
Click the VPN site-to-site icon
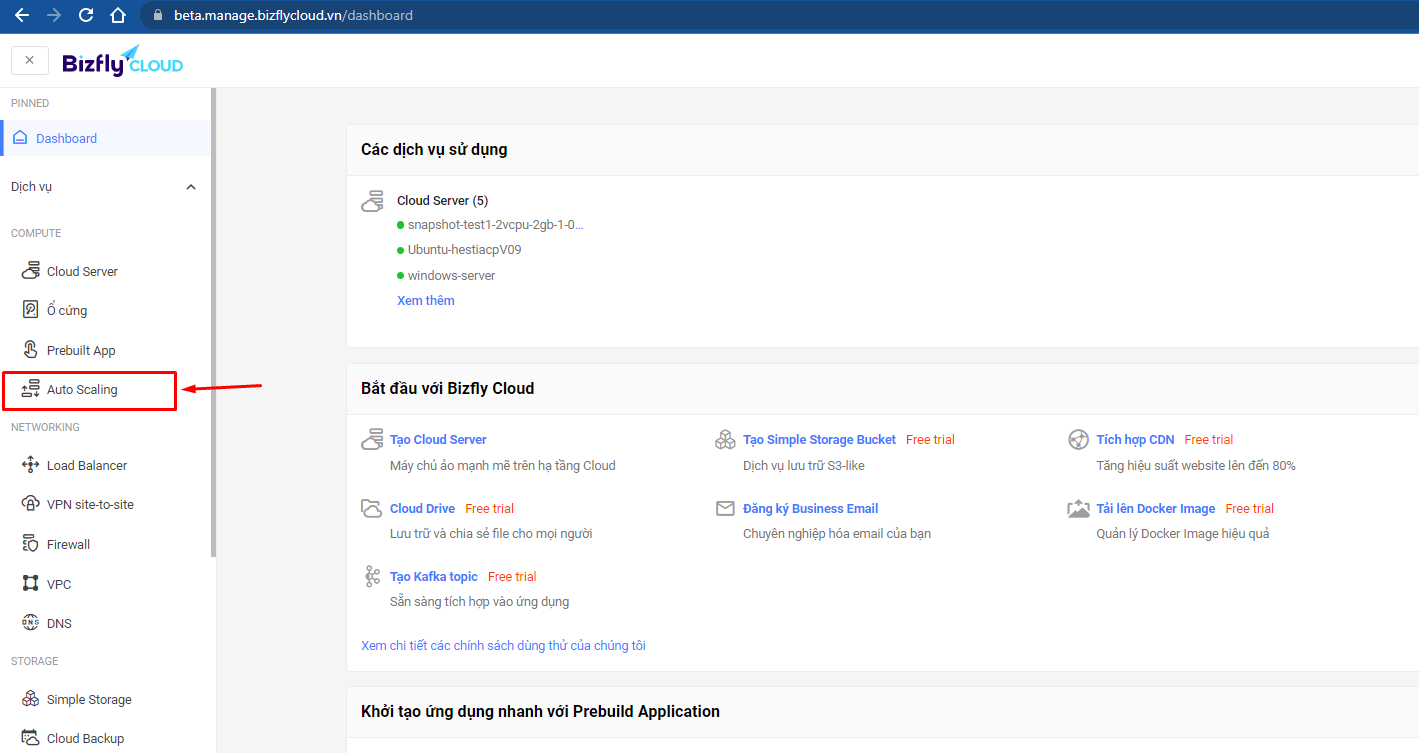pyautogui.click(x=30, y=504)
